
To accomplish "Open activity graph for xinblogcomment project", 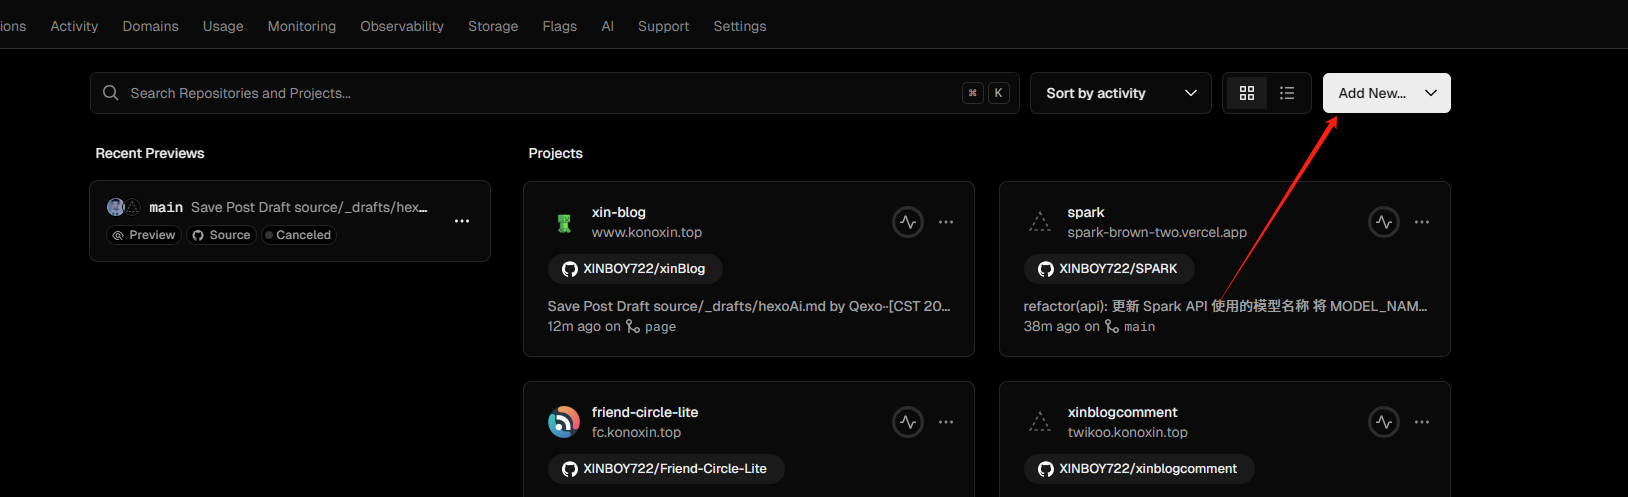I will pos(1384,422).
